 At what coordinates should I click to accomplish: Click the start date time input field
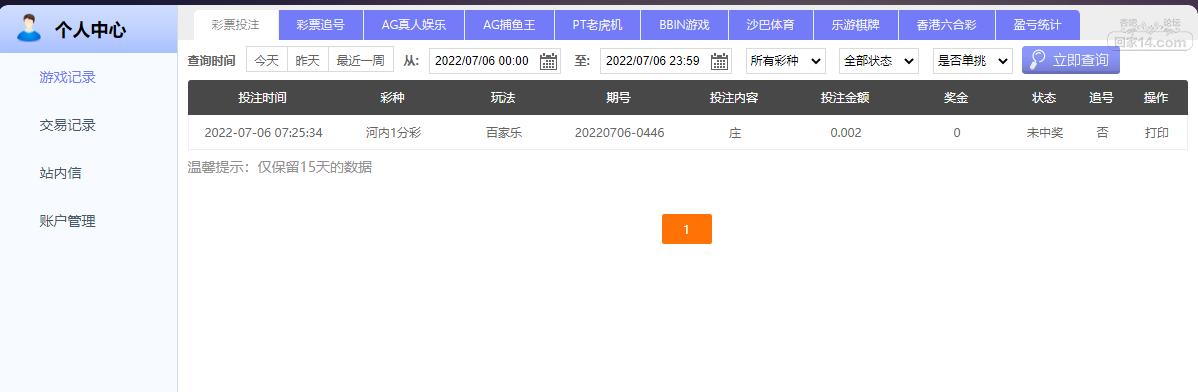coord(494,61)
